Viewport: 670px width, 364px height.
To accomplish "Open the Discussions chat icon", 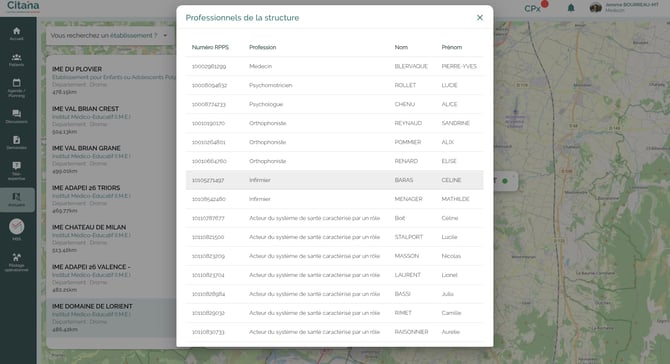I will (x=16, y=114).
